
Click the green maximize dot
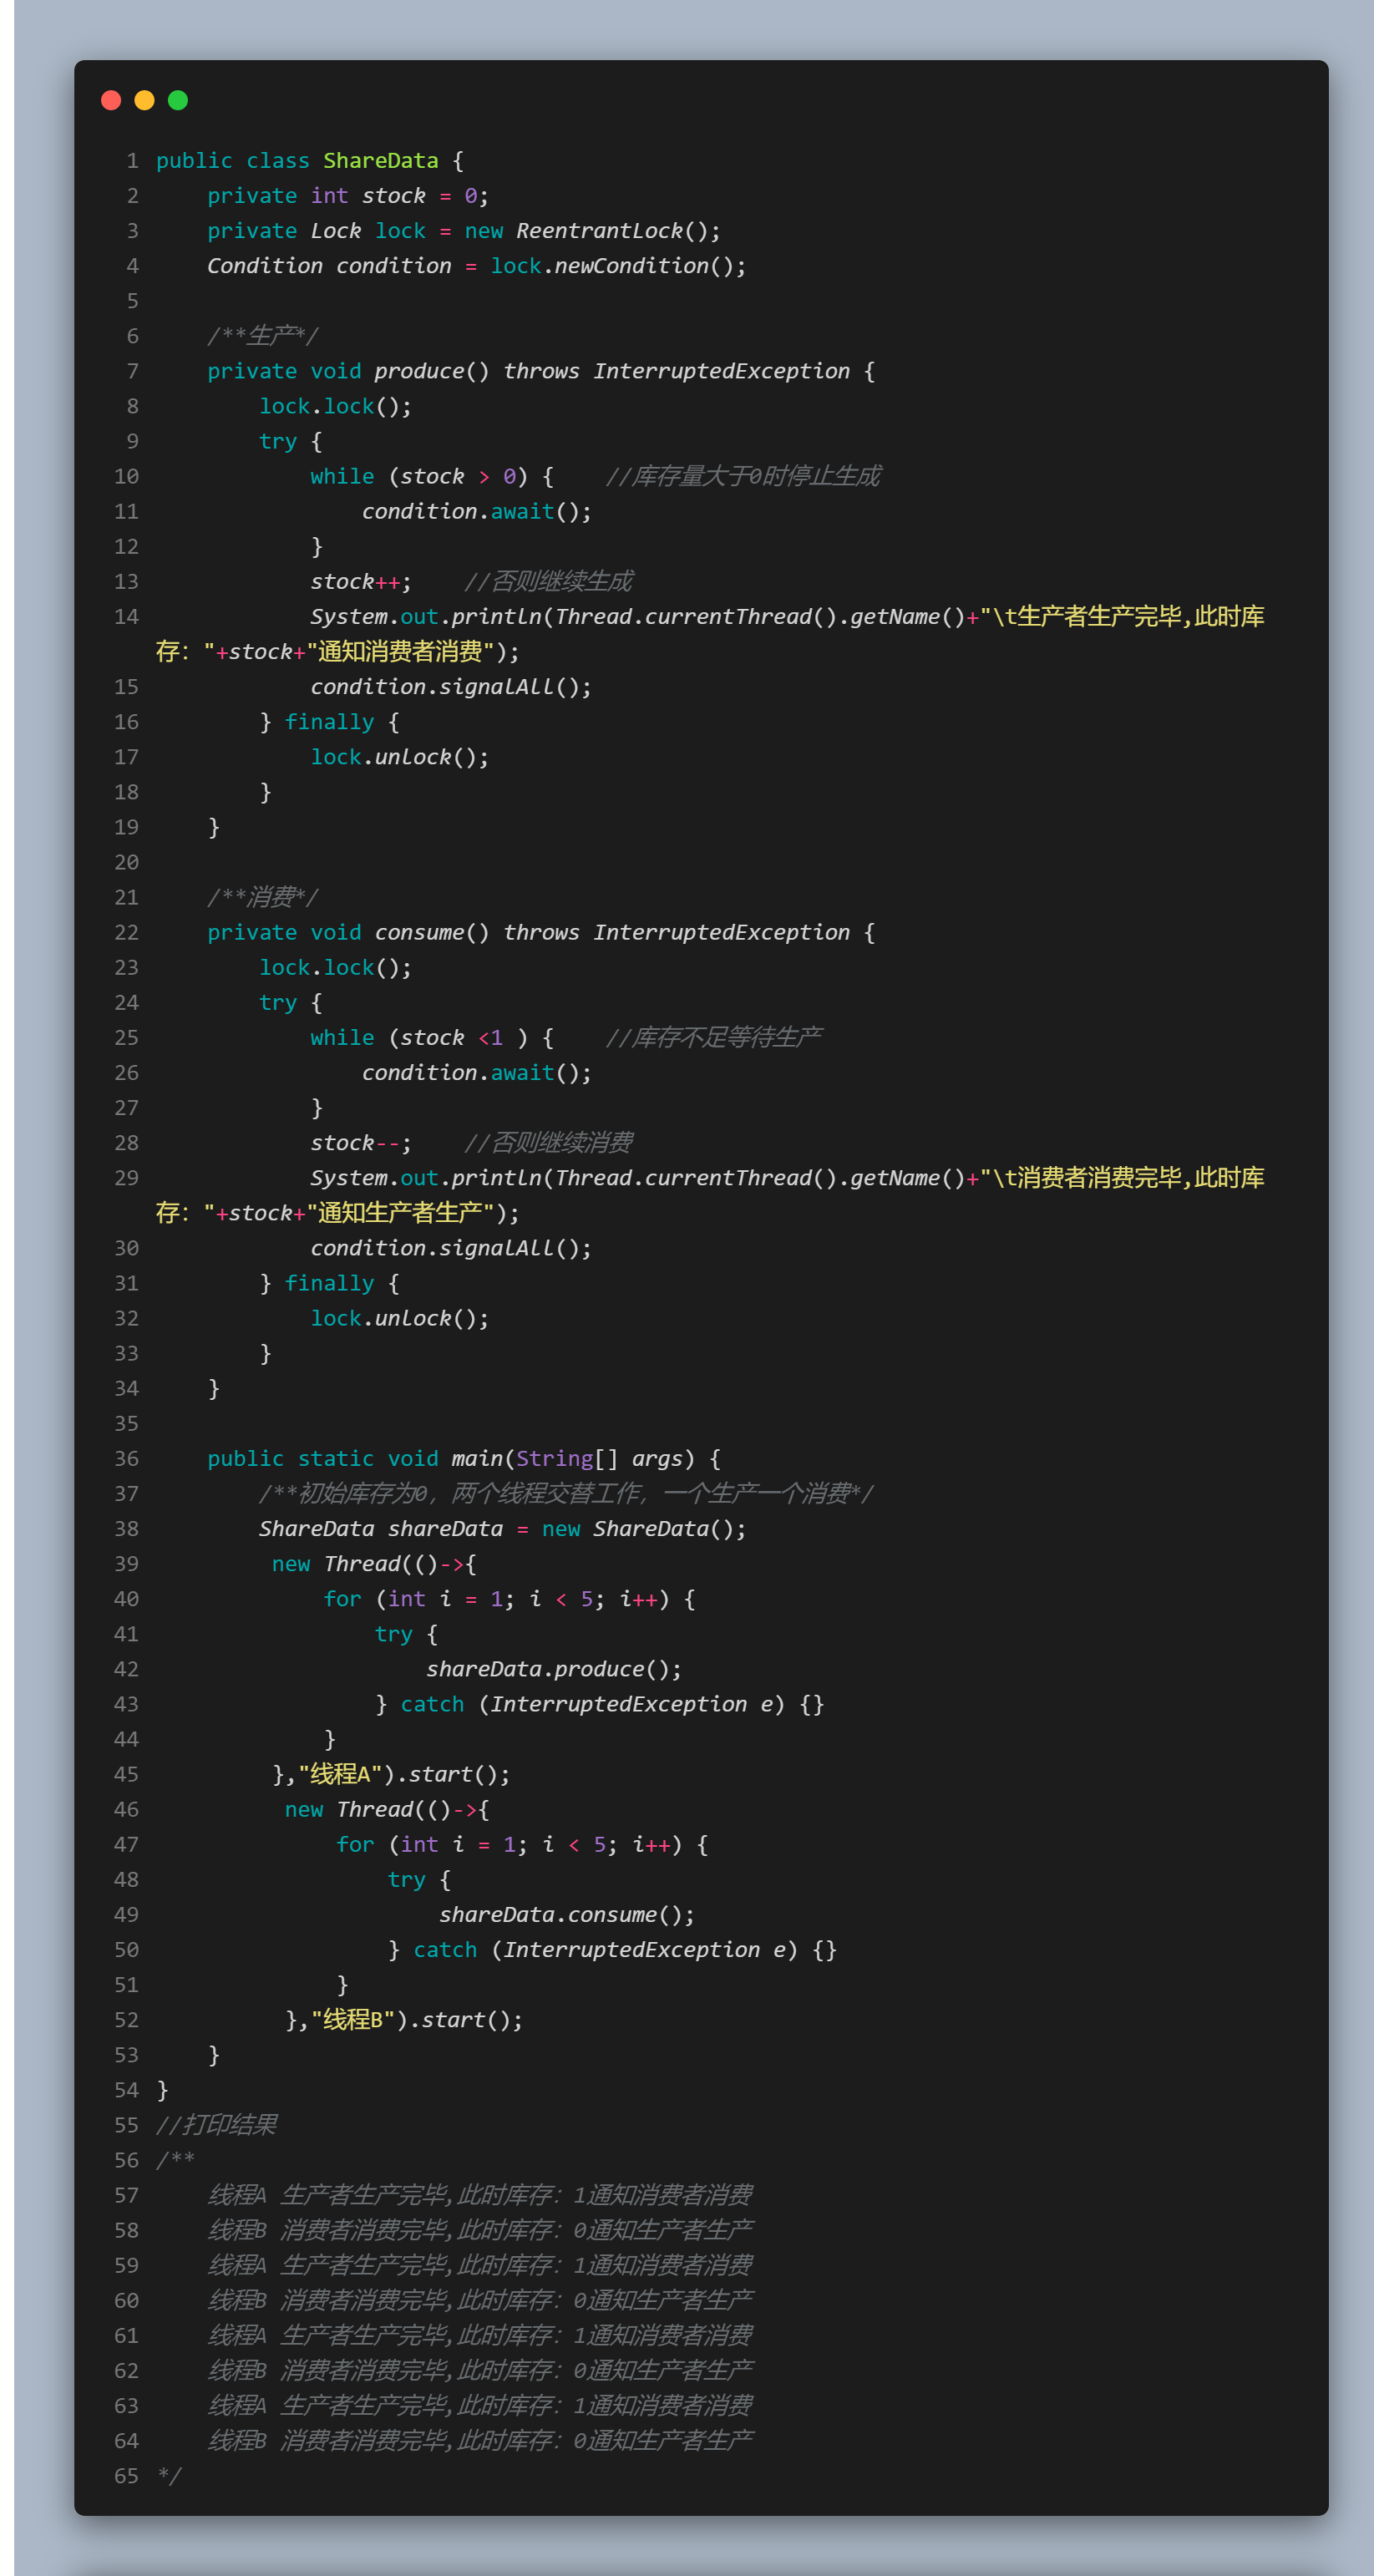(x=178, y=100)
